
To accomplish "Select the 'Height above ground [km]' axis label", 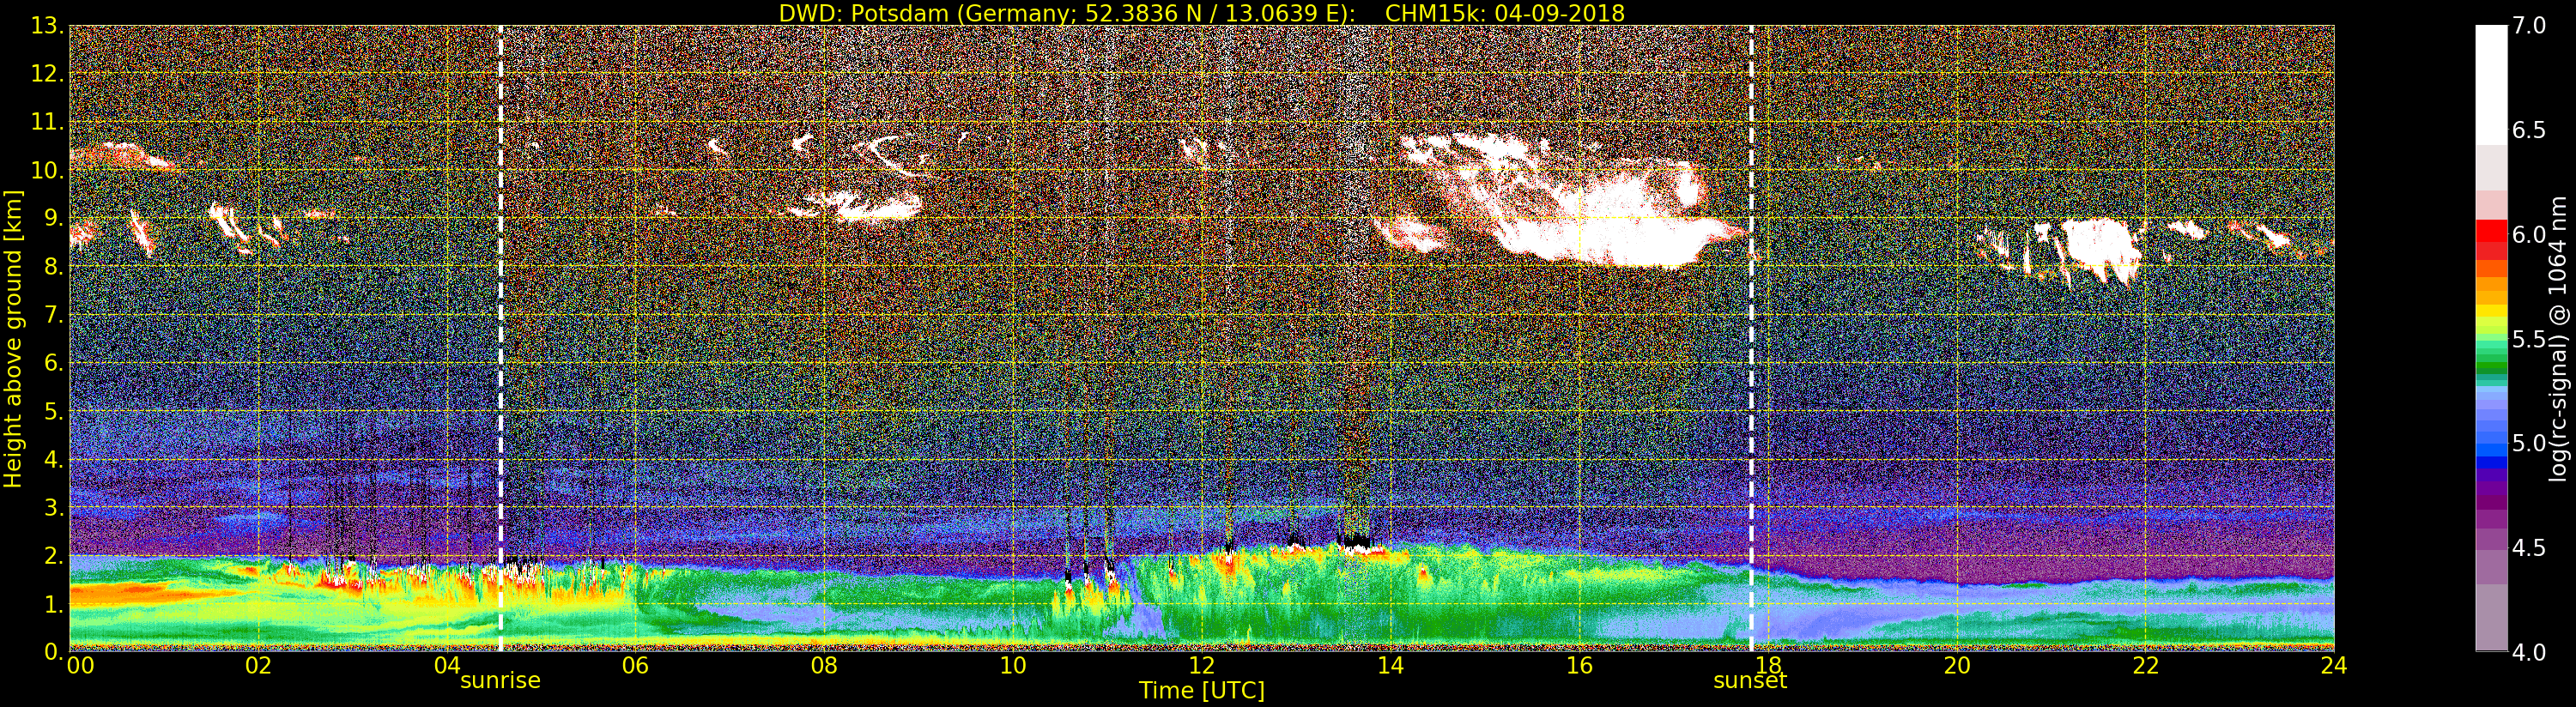I will (x=13, y=338).
